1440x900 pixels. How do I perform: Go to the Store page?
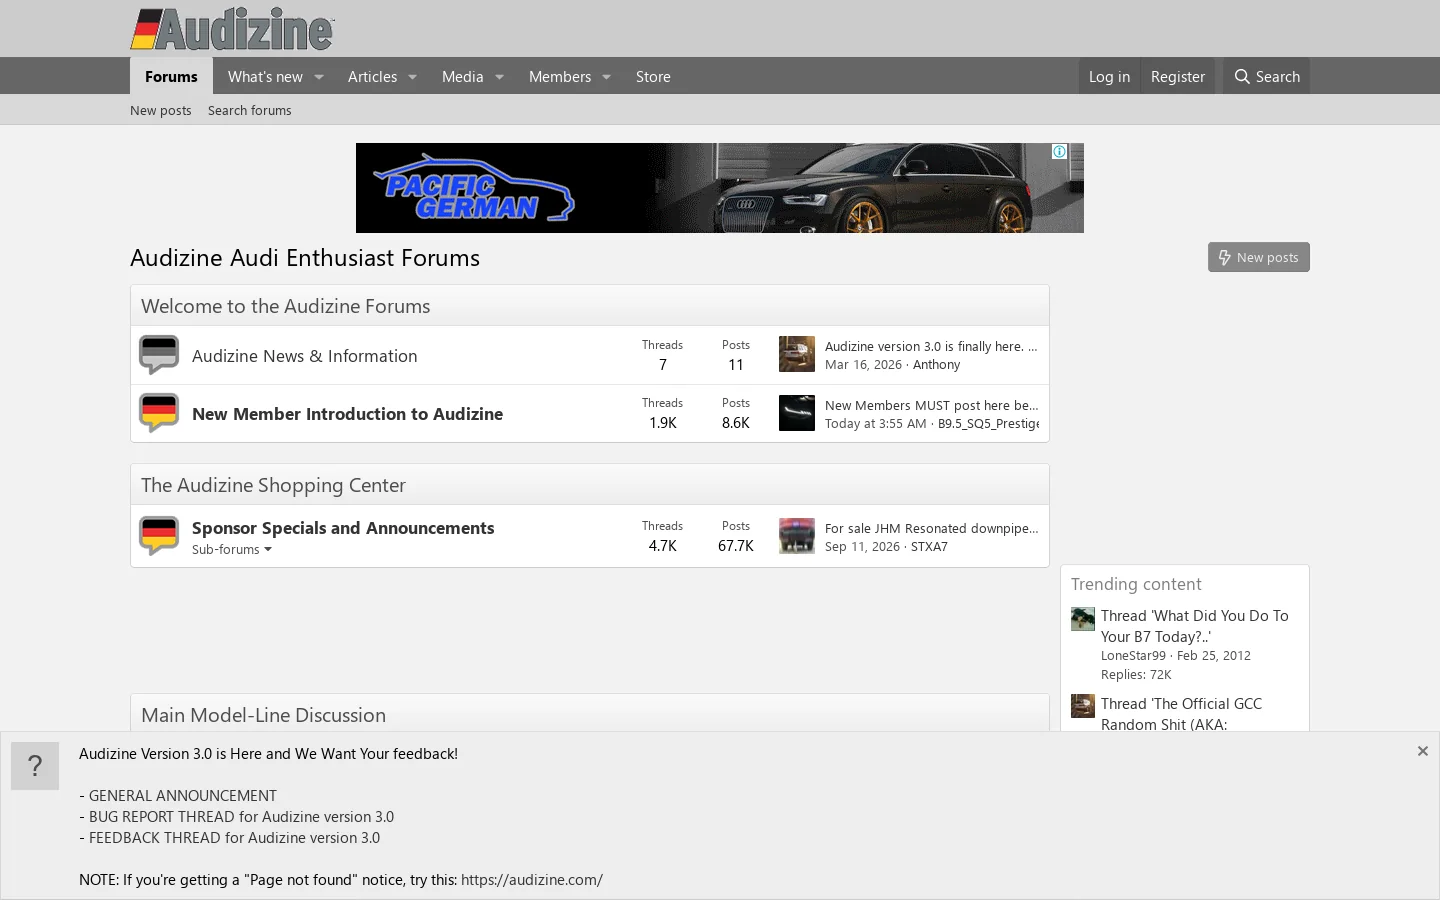[x=653, y=77]
